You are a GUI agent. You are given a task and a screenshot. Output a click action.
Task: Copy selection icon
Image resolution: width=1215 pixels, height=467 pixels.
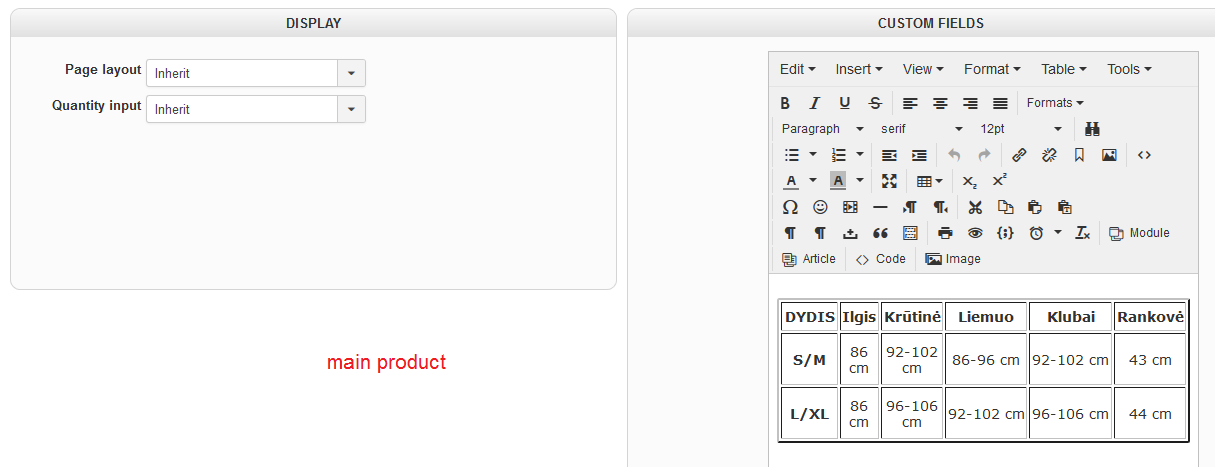1005,207
